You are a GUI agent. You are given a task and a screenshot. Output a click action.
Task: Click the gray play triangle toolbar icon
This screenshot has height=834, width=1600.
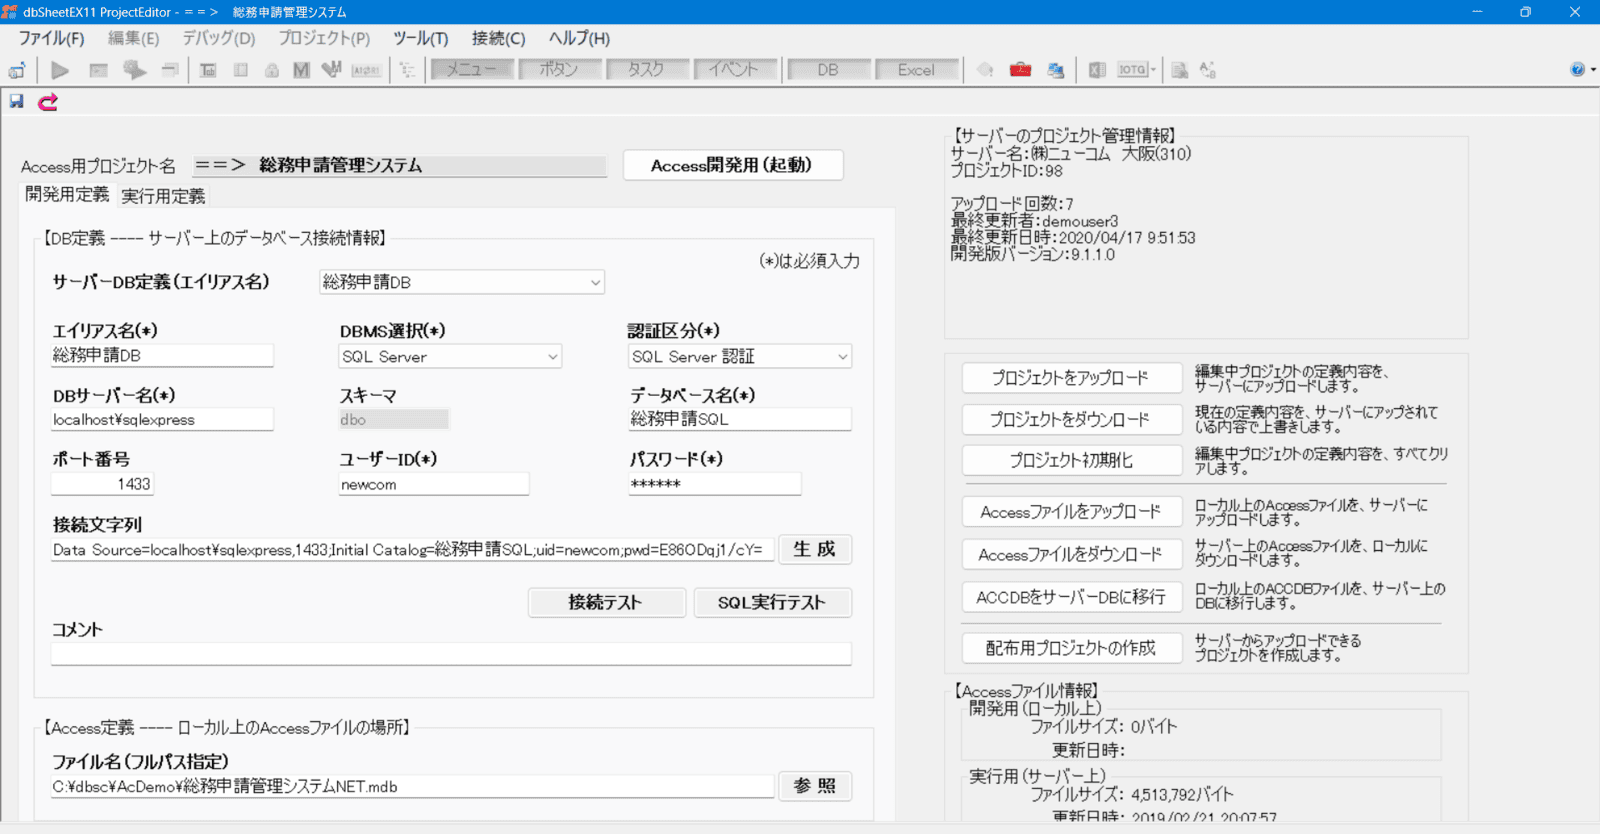(60, 70)
